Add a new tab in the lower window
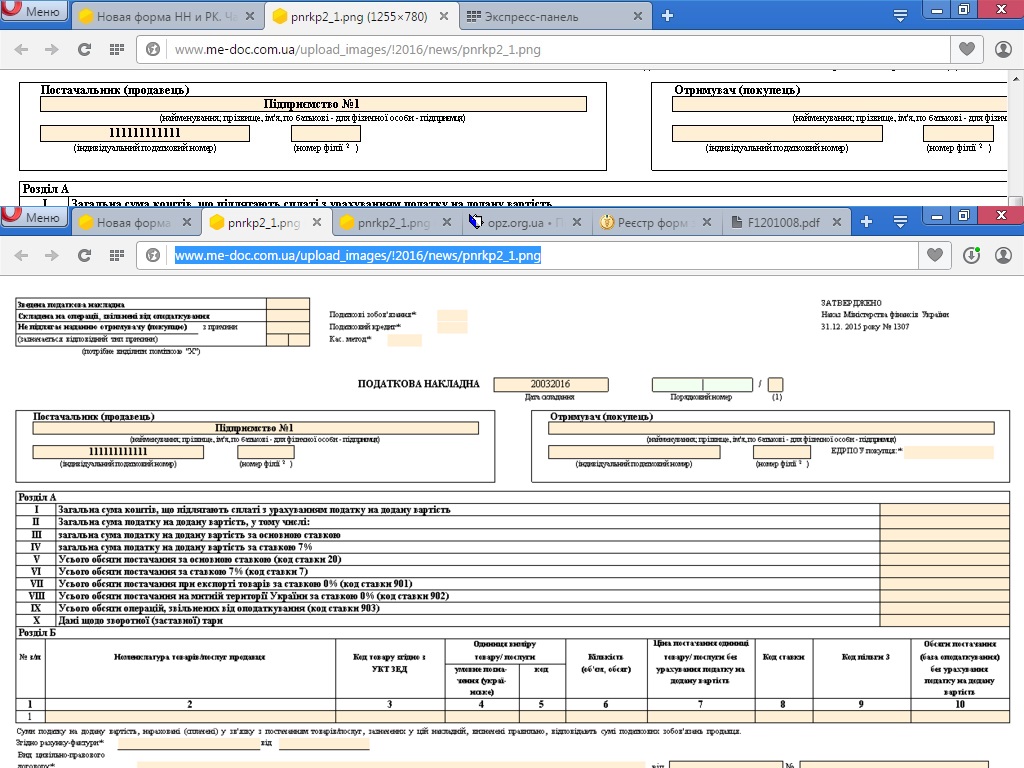This screenshot has width=1024, height=768. pyautogui.click(x=866, y=222)
